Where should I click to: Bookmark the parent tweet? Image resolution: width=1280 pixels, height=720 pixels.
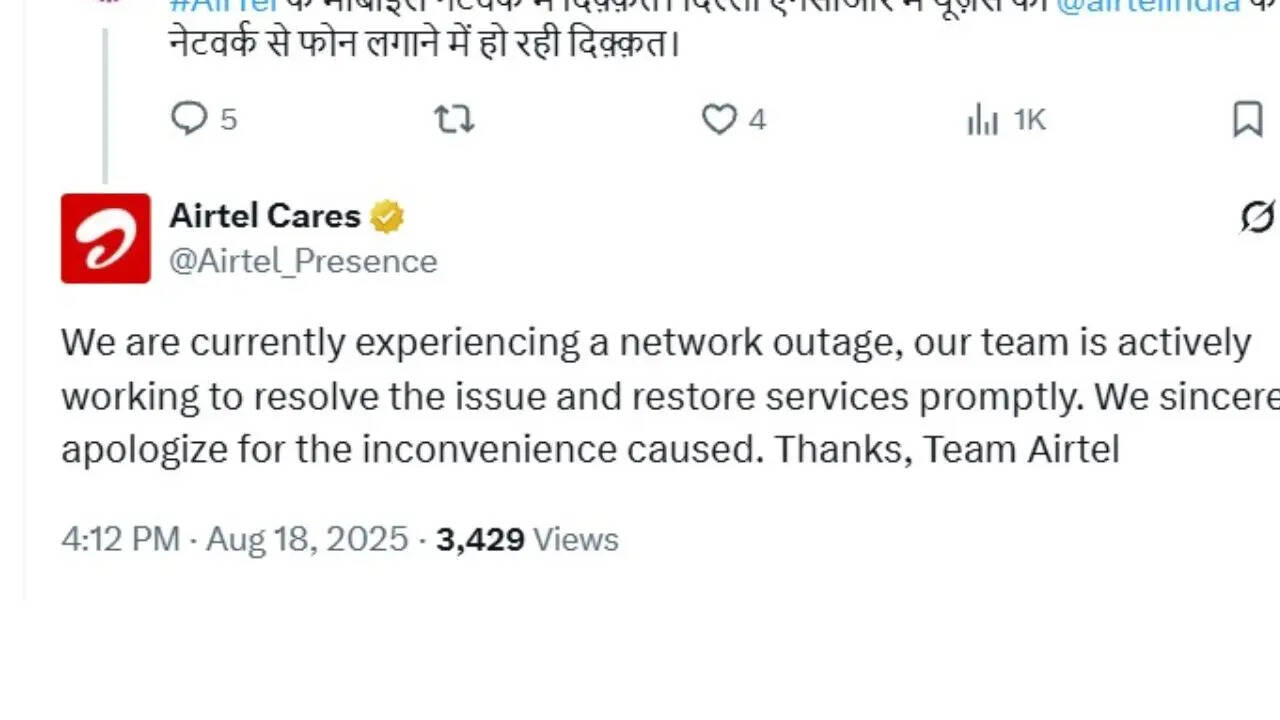coord(1247,120)
